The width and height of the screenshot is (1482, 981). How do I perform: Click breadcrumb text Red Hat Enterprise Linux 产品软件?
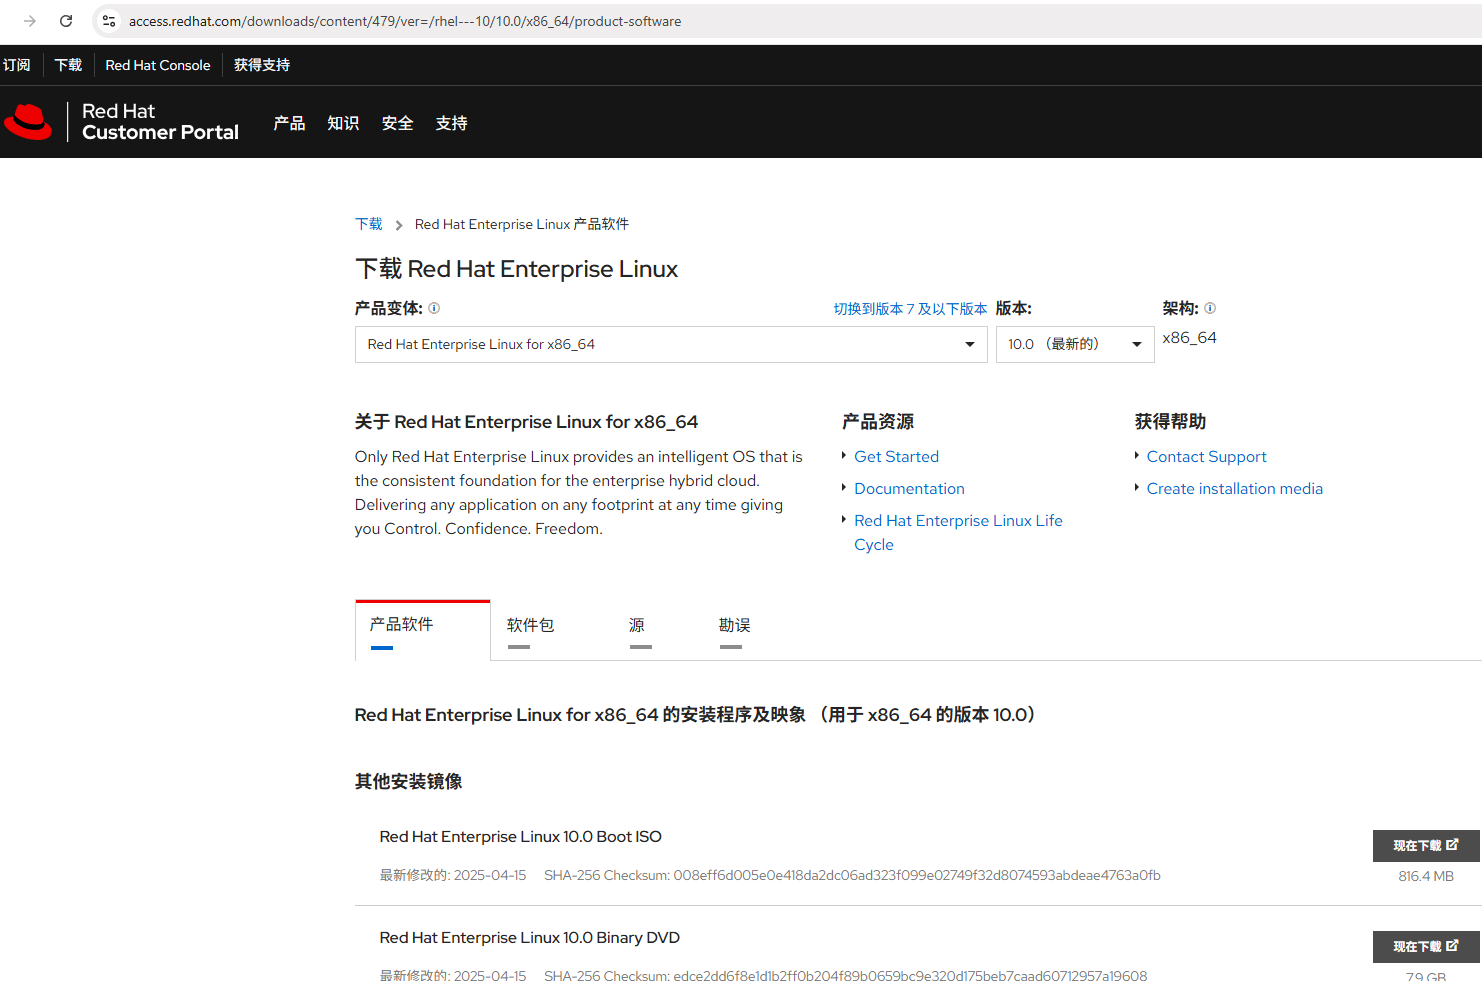(522, 224)
